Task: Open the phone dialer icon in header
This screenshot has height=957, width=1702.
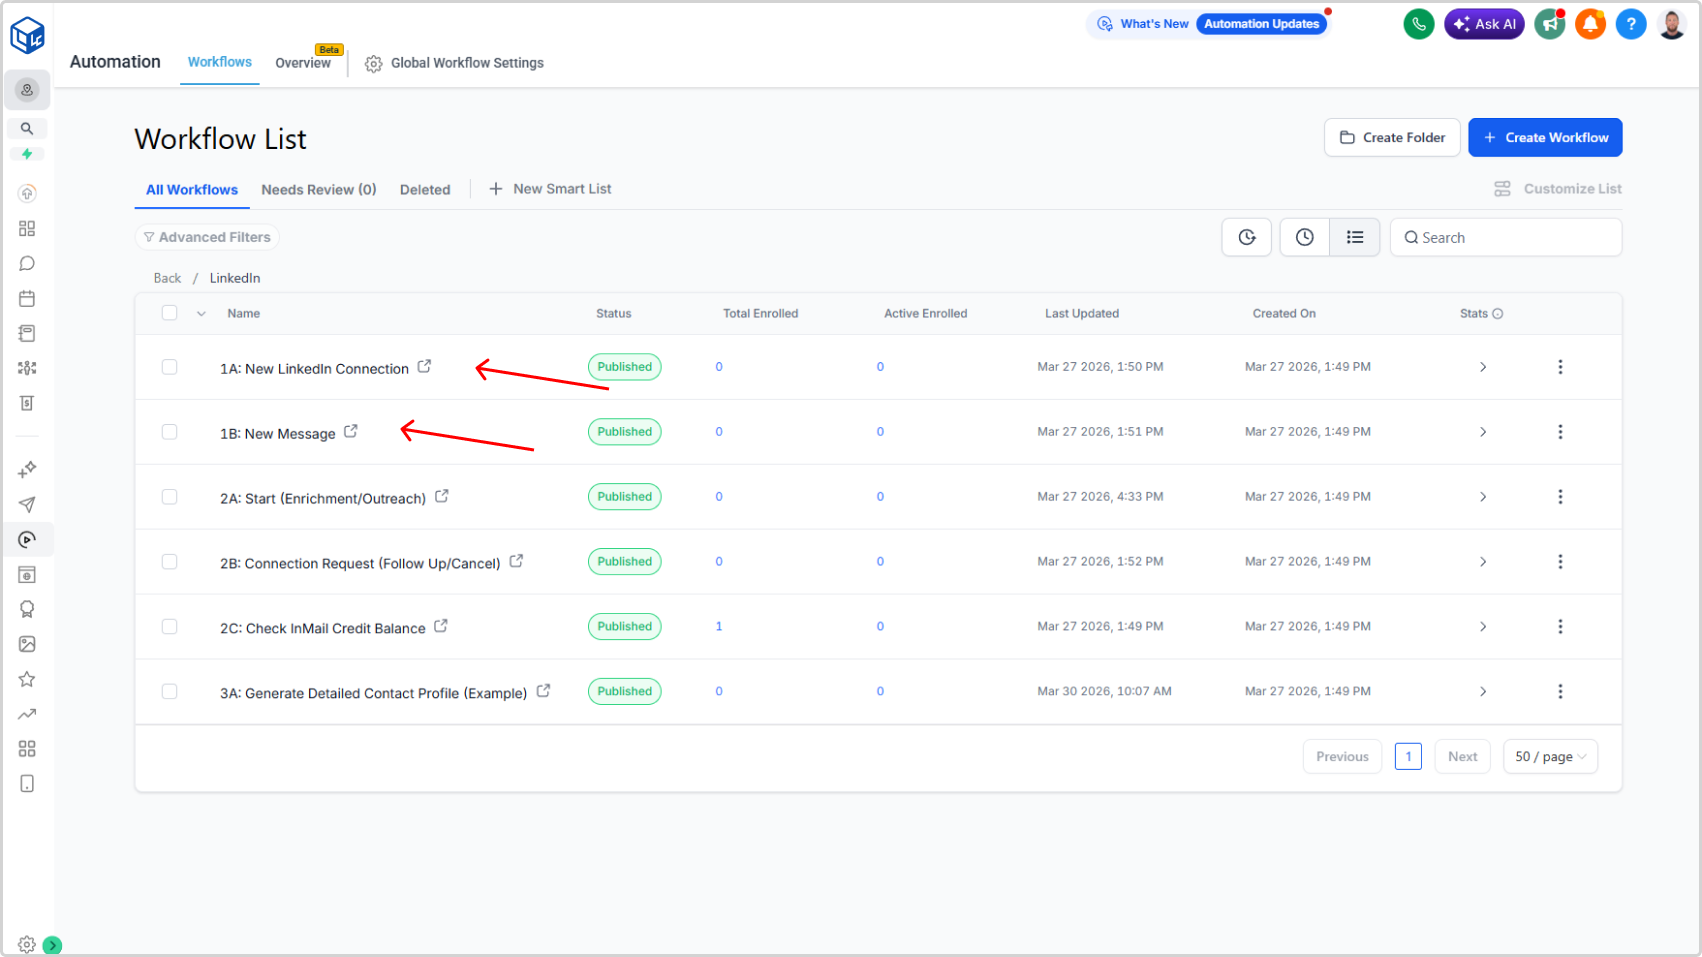Action: pos(1418,24)
